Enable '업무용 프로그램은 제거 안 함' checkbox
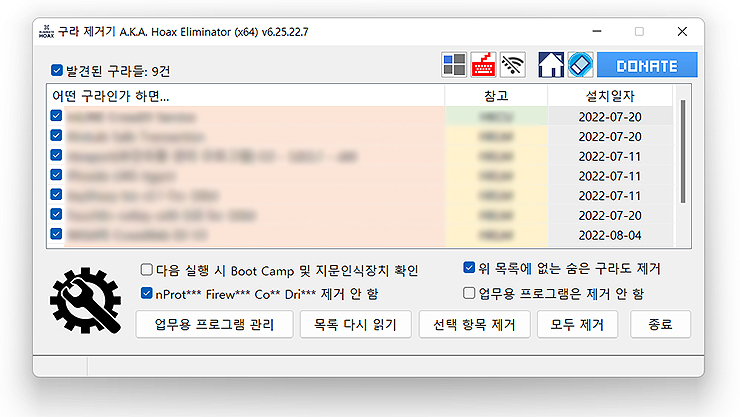Viewport: 740px width, 417px height. [x=469, y=293]
